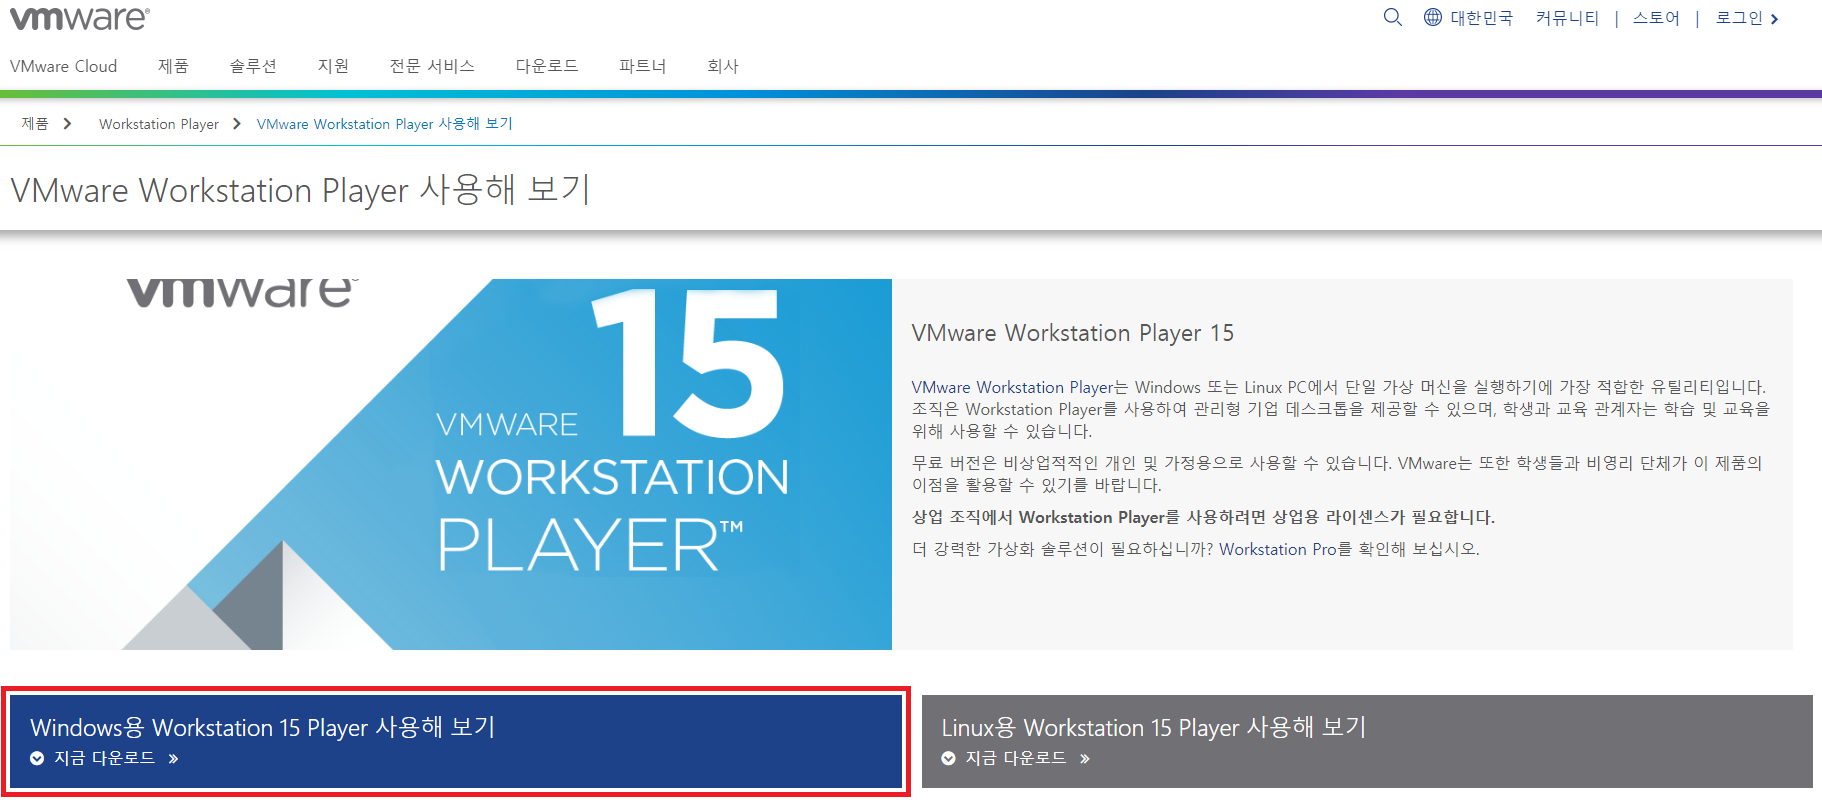Click the bold 상업용 라이센스 notice text
The height and width of the screenshot is (802, 1822).
click(1204, 517)
